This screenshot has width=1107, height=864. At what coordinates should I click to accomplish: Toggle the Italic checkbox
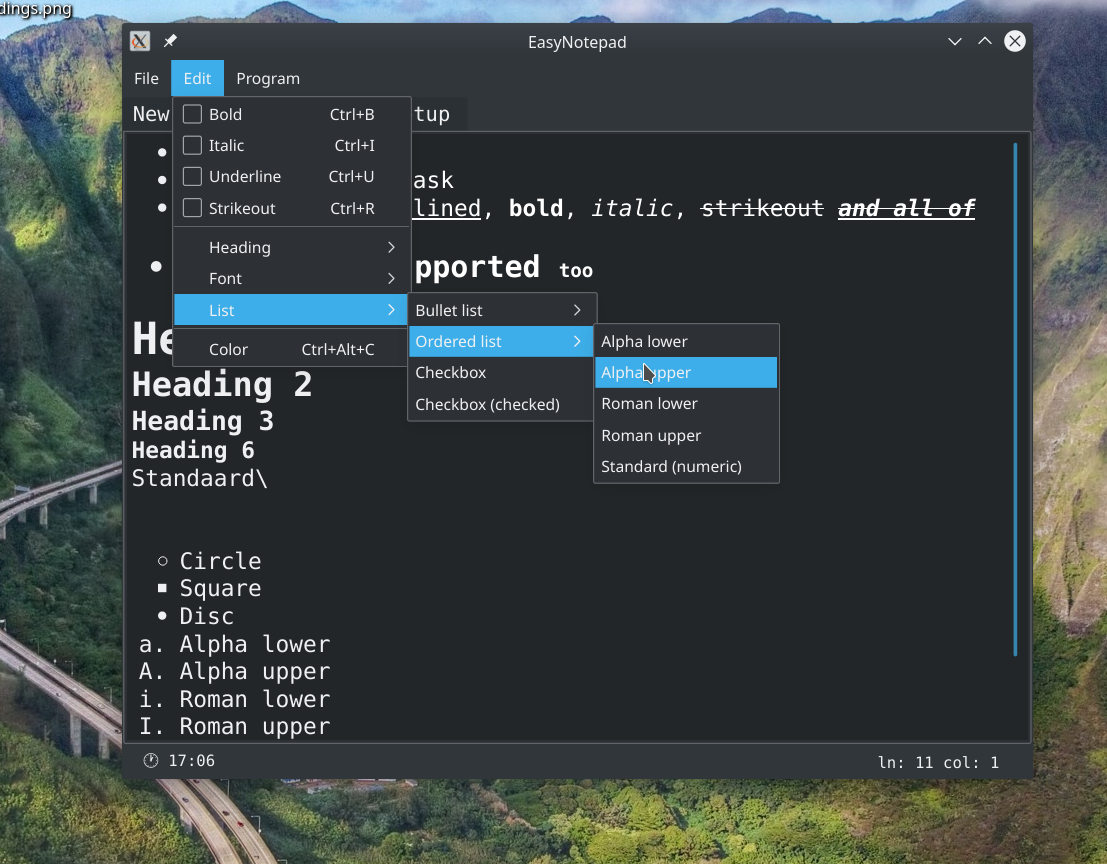click(x=192, y=146)
